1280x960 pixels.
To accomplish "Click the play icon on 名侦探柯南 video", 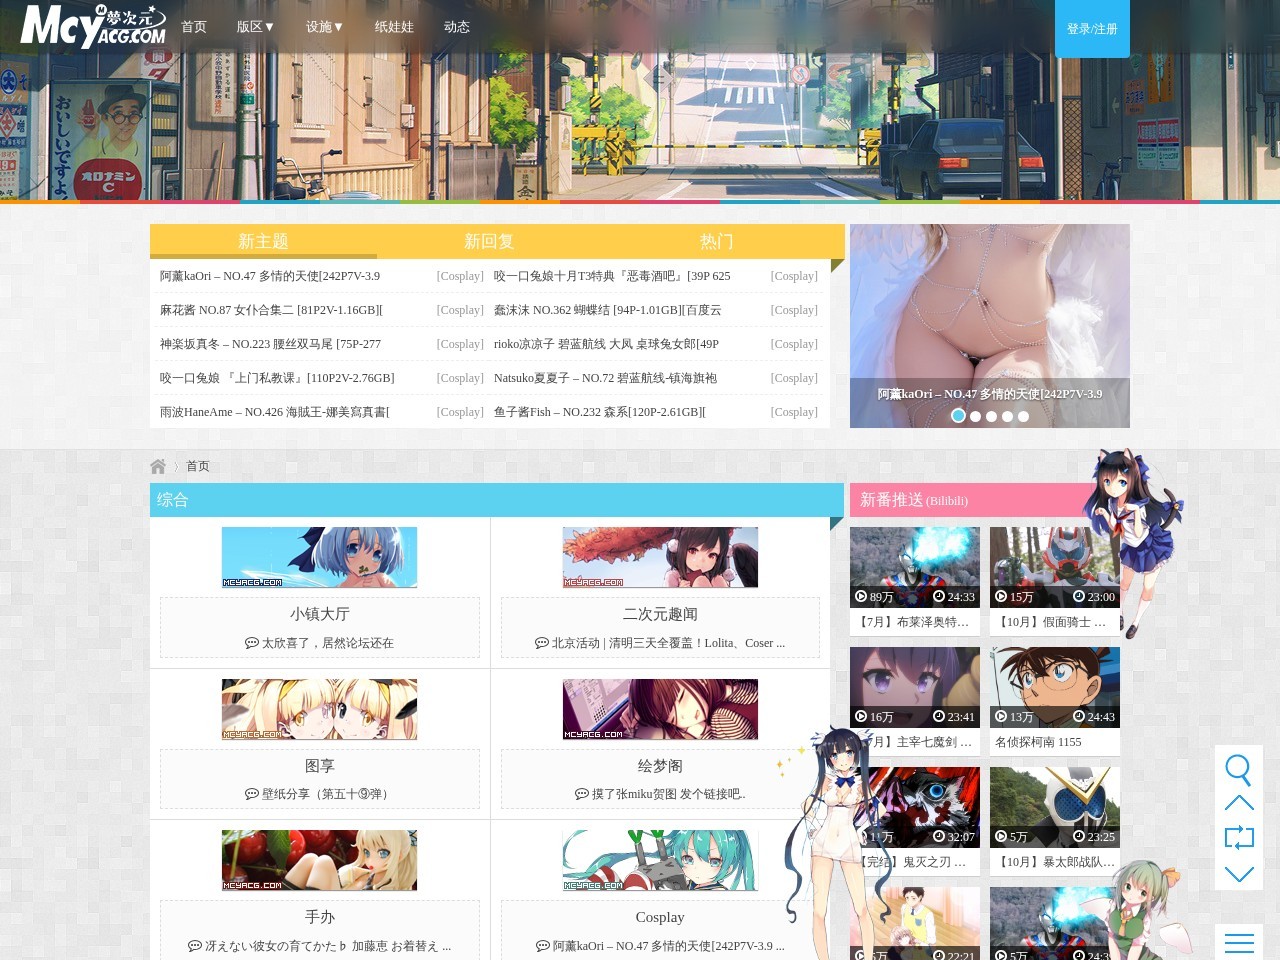I will (1001, 717).
